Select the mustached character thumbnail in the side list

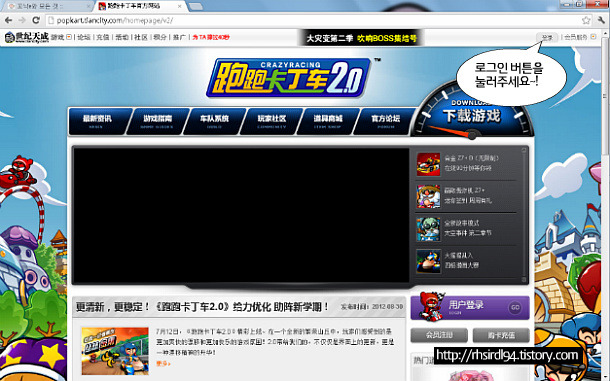(x=428, y=197)
